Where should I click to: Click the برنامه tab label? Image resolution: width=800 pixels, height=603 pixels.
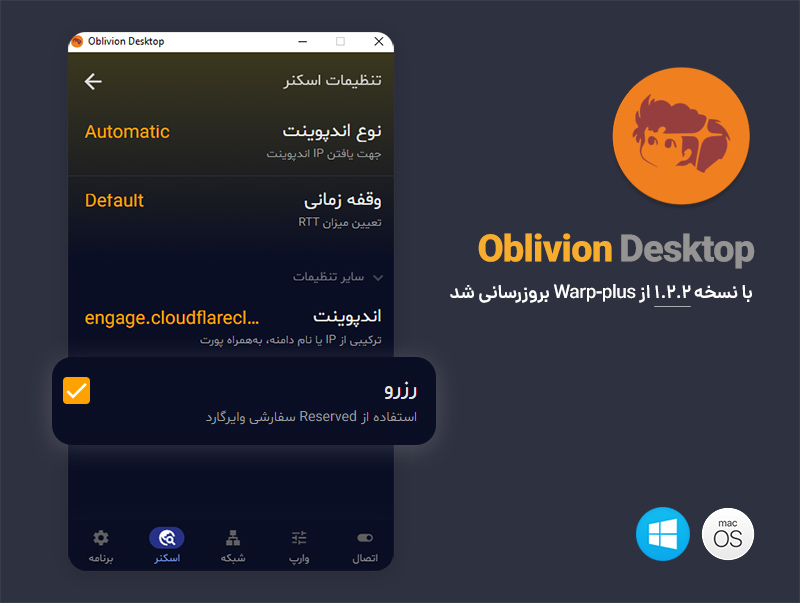[x=101, y=558]
